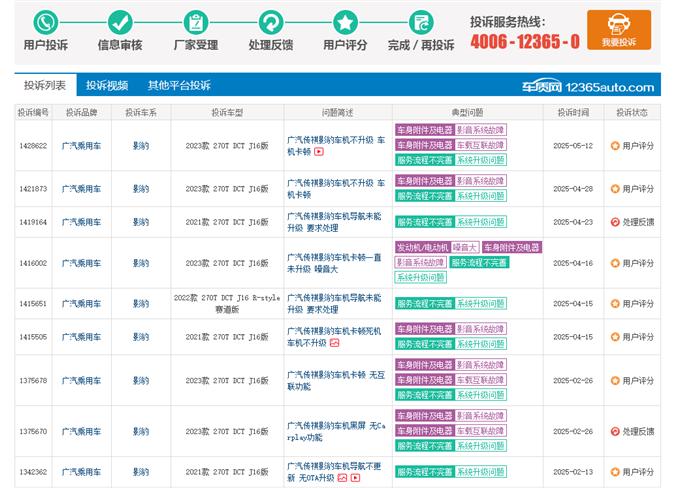Click the 车质网 12365auto.com logo

pos(588,87)
